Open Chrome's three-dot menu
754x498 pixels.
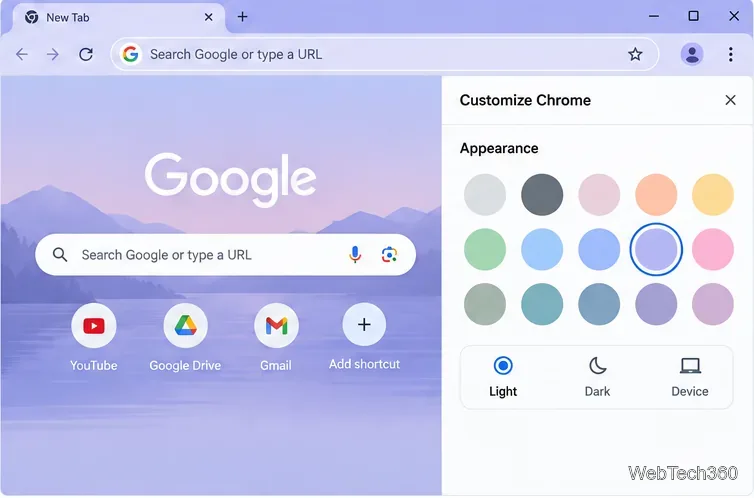pyautogui.click(x=730, y=54)
